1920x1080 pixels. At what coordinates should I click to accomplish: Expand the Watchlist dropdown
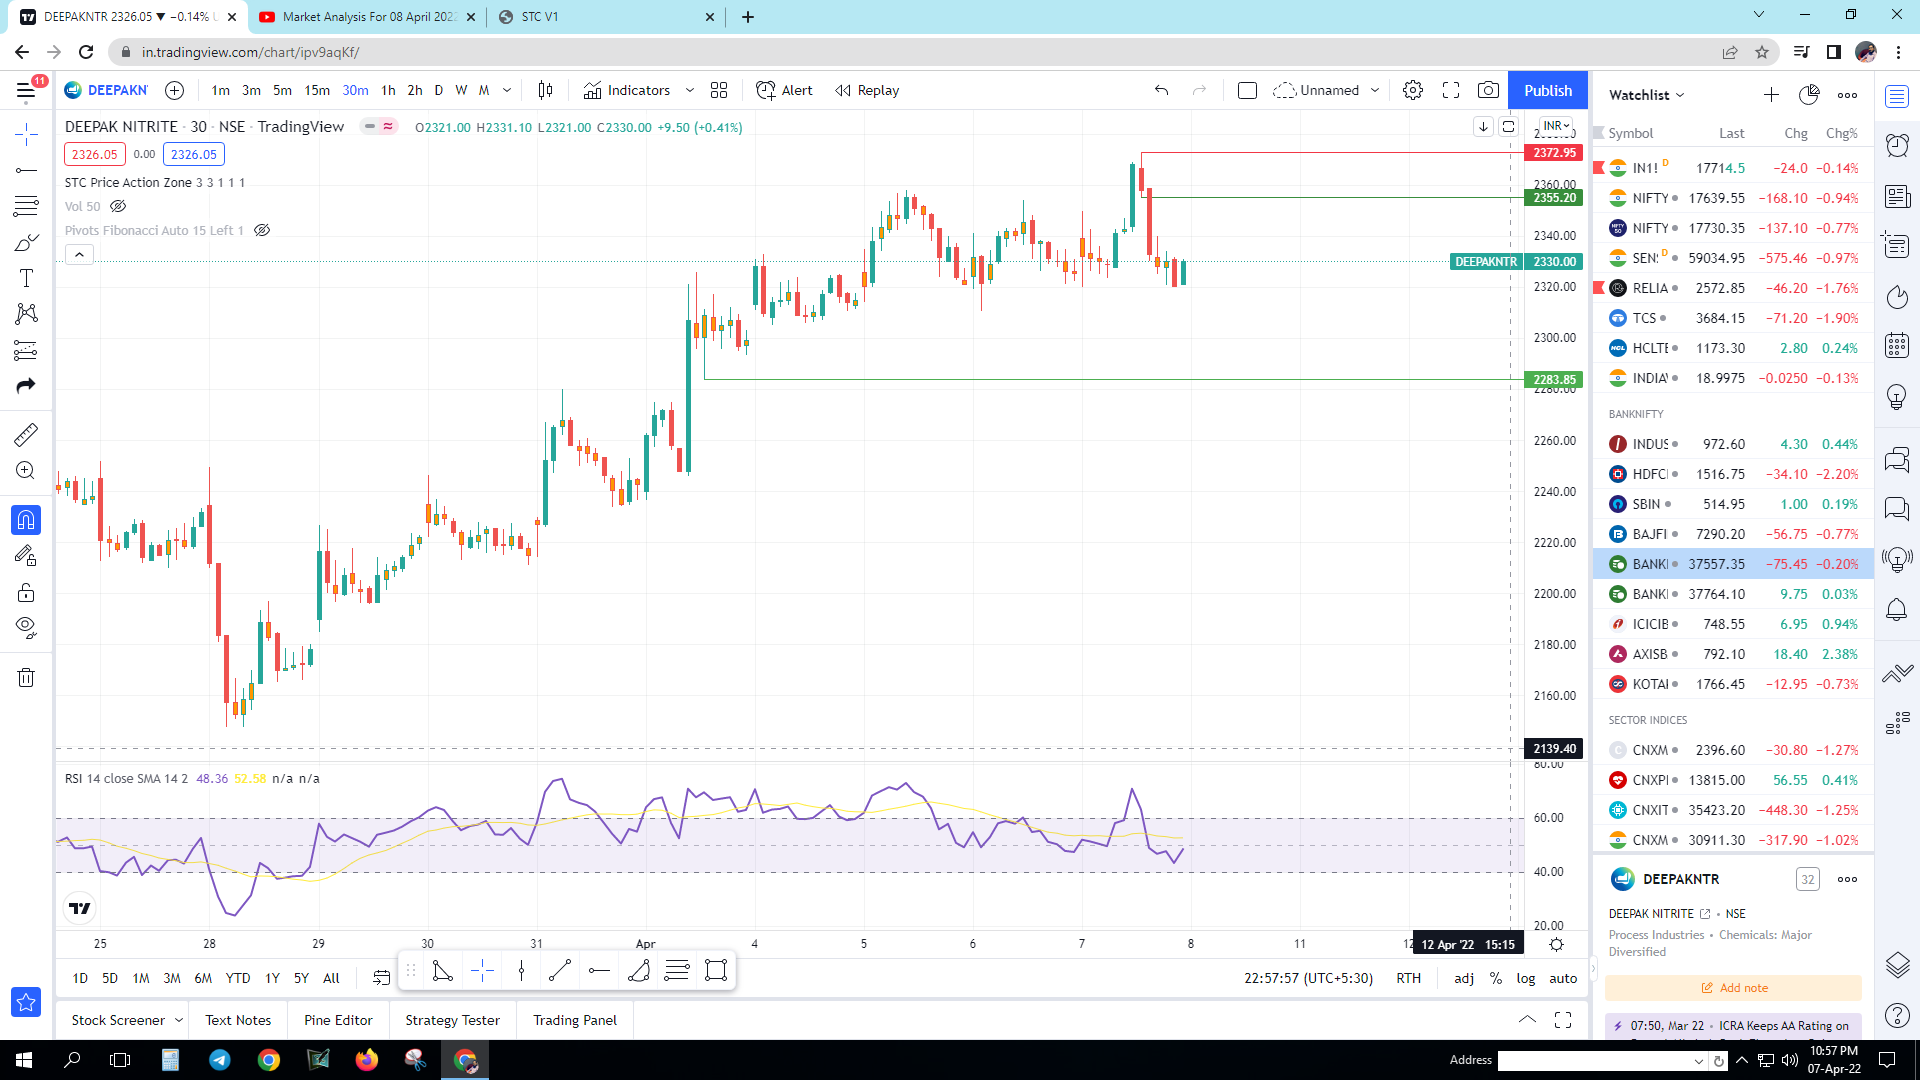tap(1646, 95)
